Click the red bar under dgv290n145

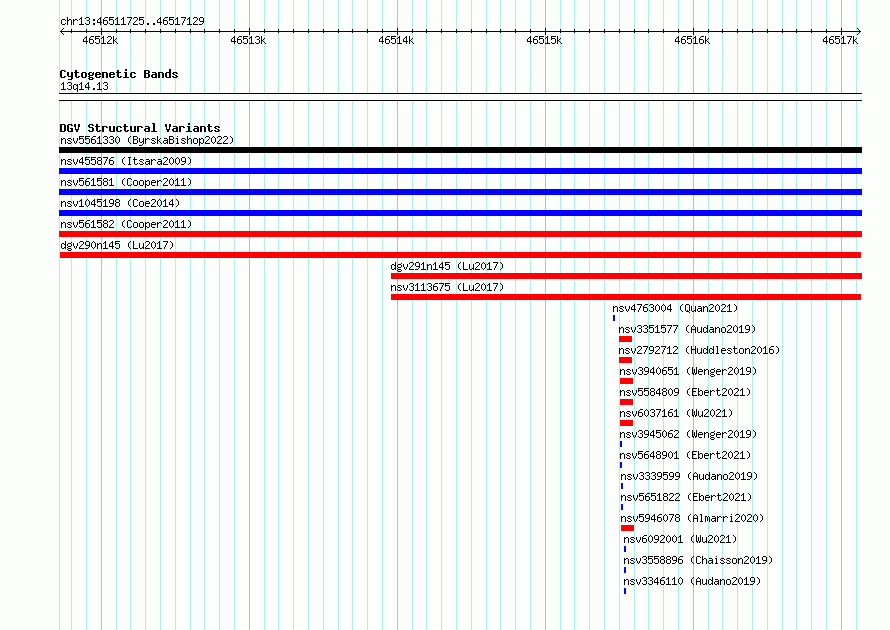click(460, 255)
